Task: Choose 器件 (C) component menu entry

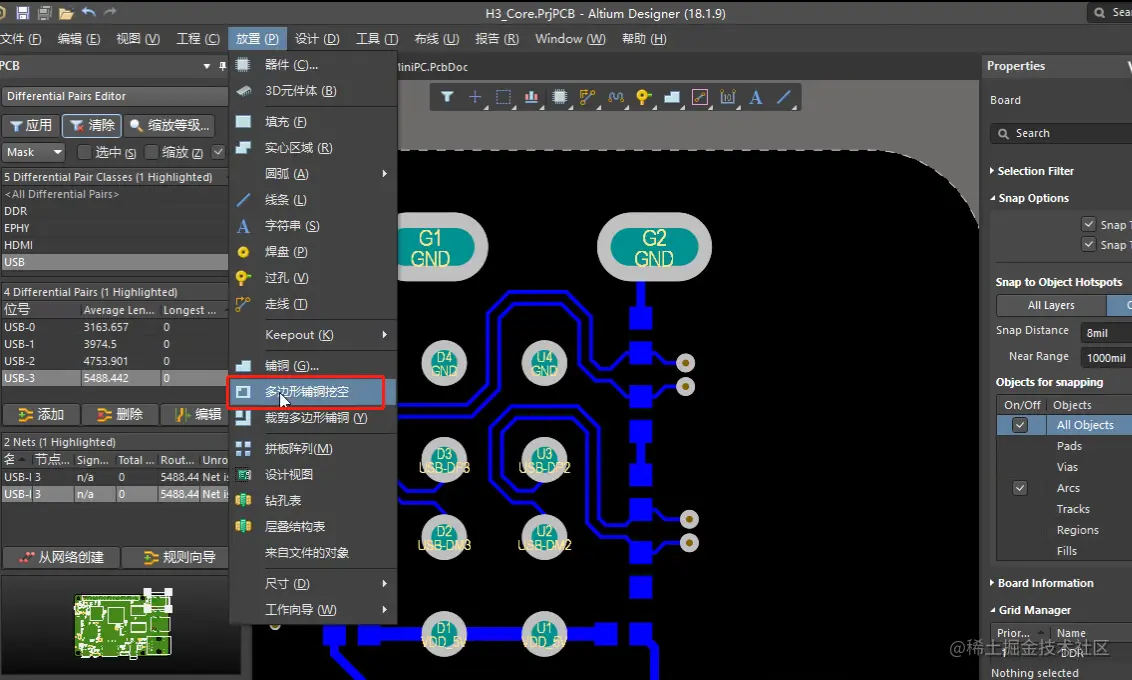Action: [x=313, y=64]
